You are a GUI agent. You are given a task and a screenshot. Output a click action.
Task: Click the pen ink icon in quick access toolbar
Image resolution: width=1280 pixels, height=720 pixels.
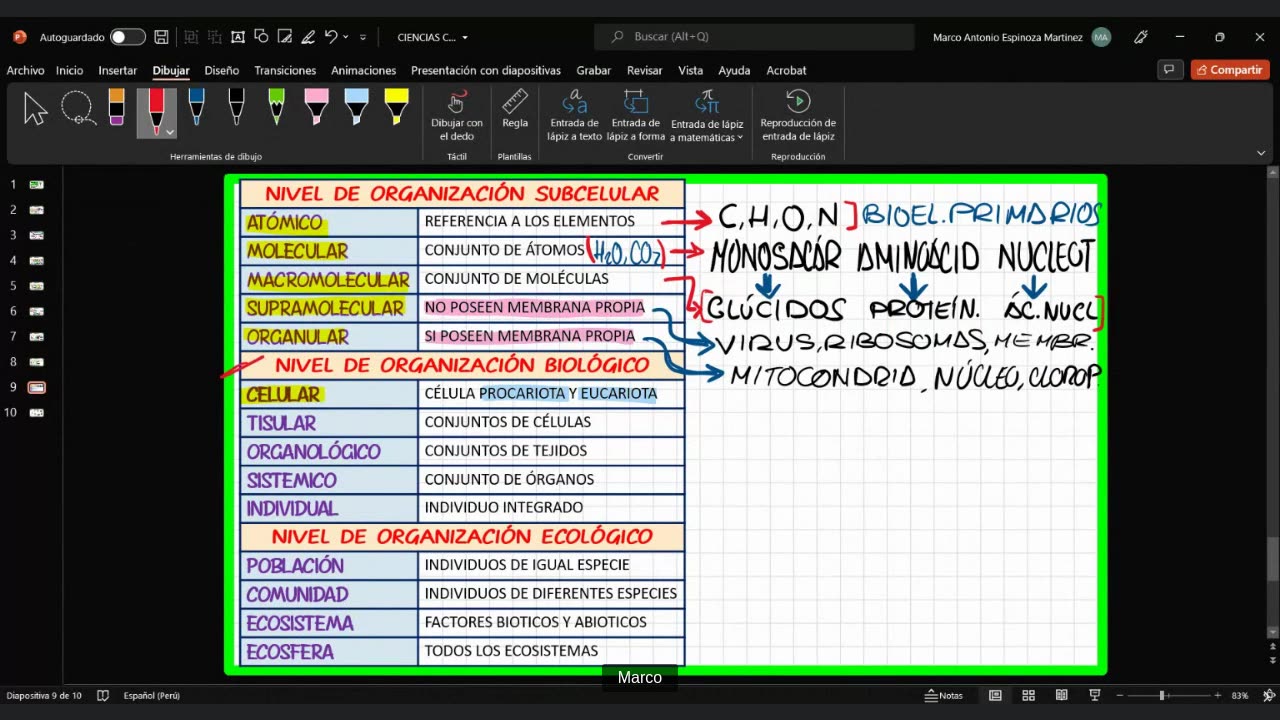(309, 37)
